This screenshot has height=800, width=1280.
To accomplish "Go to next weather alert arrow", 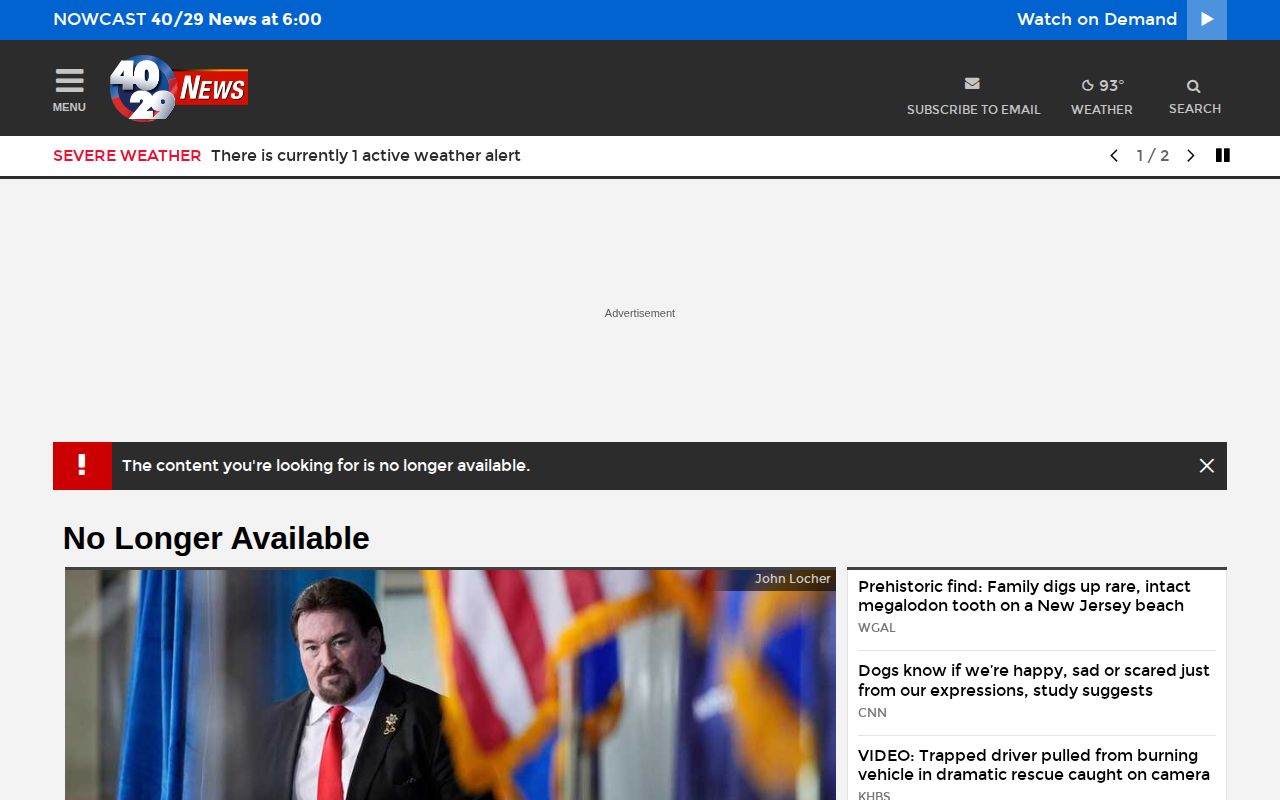I will pos(1190,156).
